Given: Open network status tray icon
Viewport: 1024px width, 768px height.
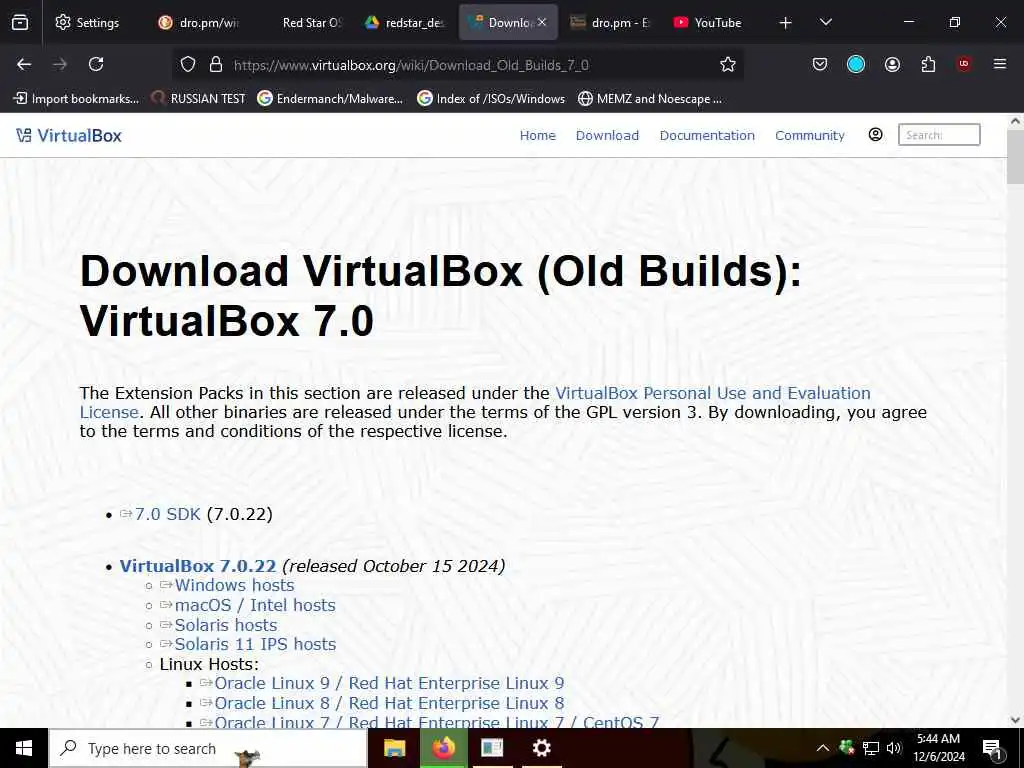Looking at the screenshot, I should tap(871, 748).
